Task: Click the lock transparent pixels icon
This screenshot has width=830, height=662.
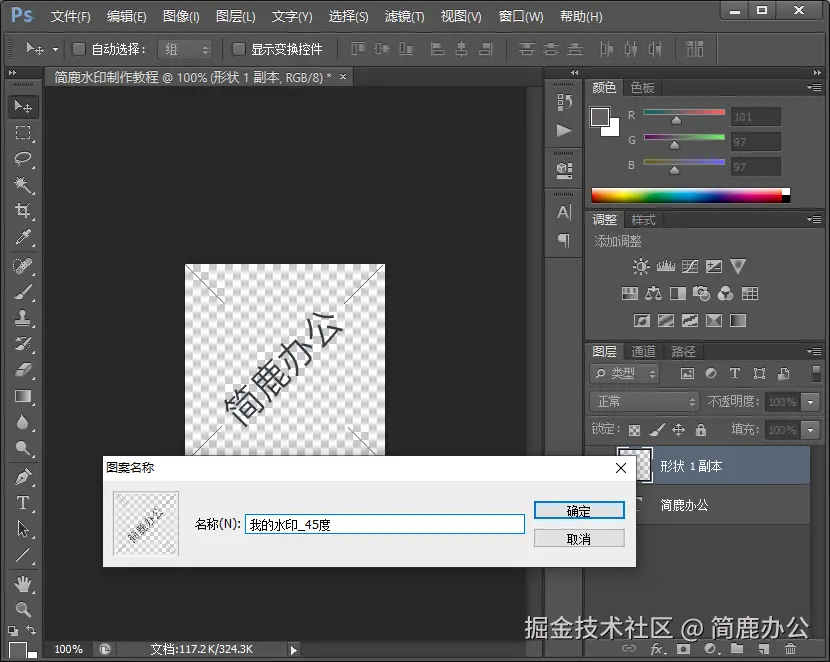Action: [633, 429]
